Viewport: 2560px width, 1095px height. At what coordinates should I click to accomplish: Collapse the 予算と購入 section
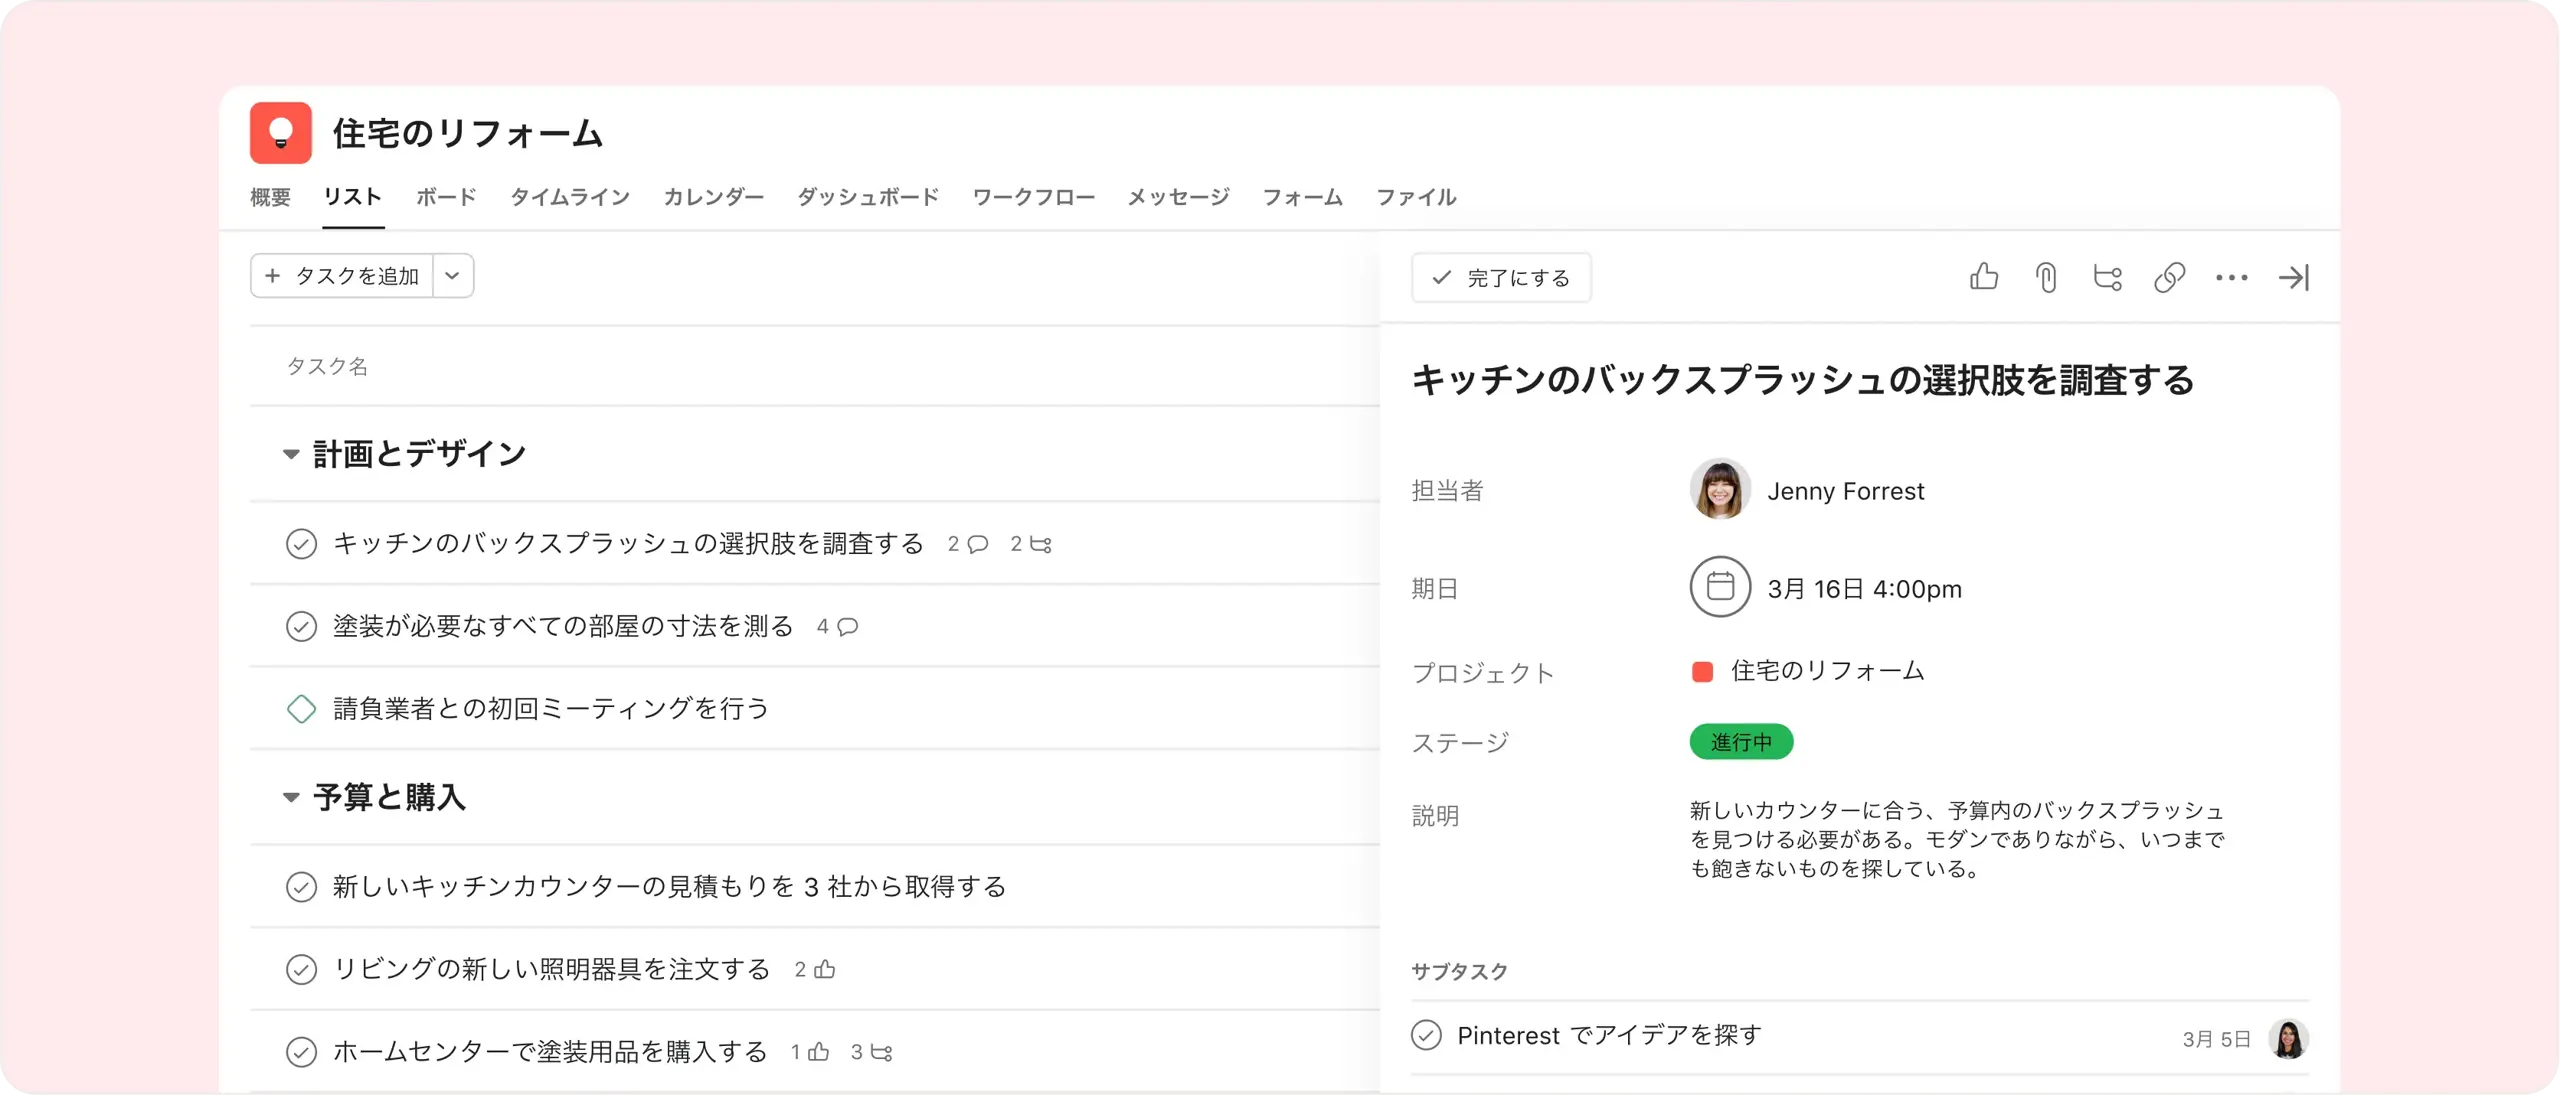click(291, 797)
